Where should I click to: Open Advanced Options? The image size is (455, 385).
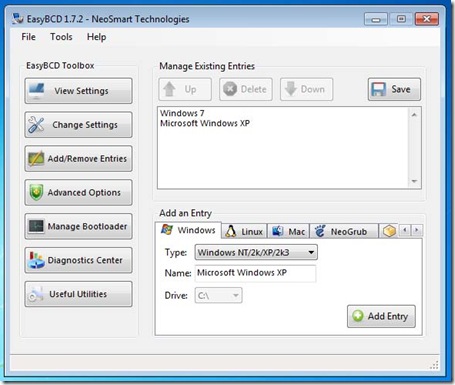click(78, 192)
